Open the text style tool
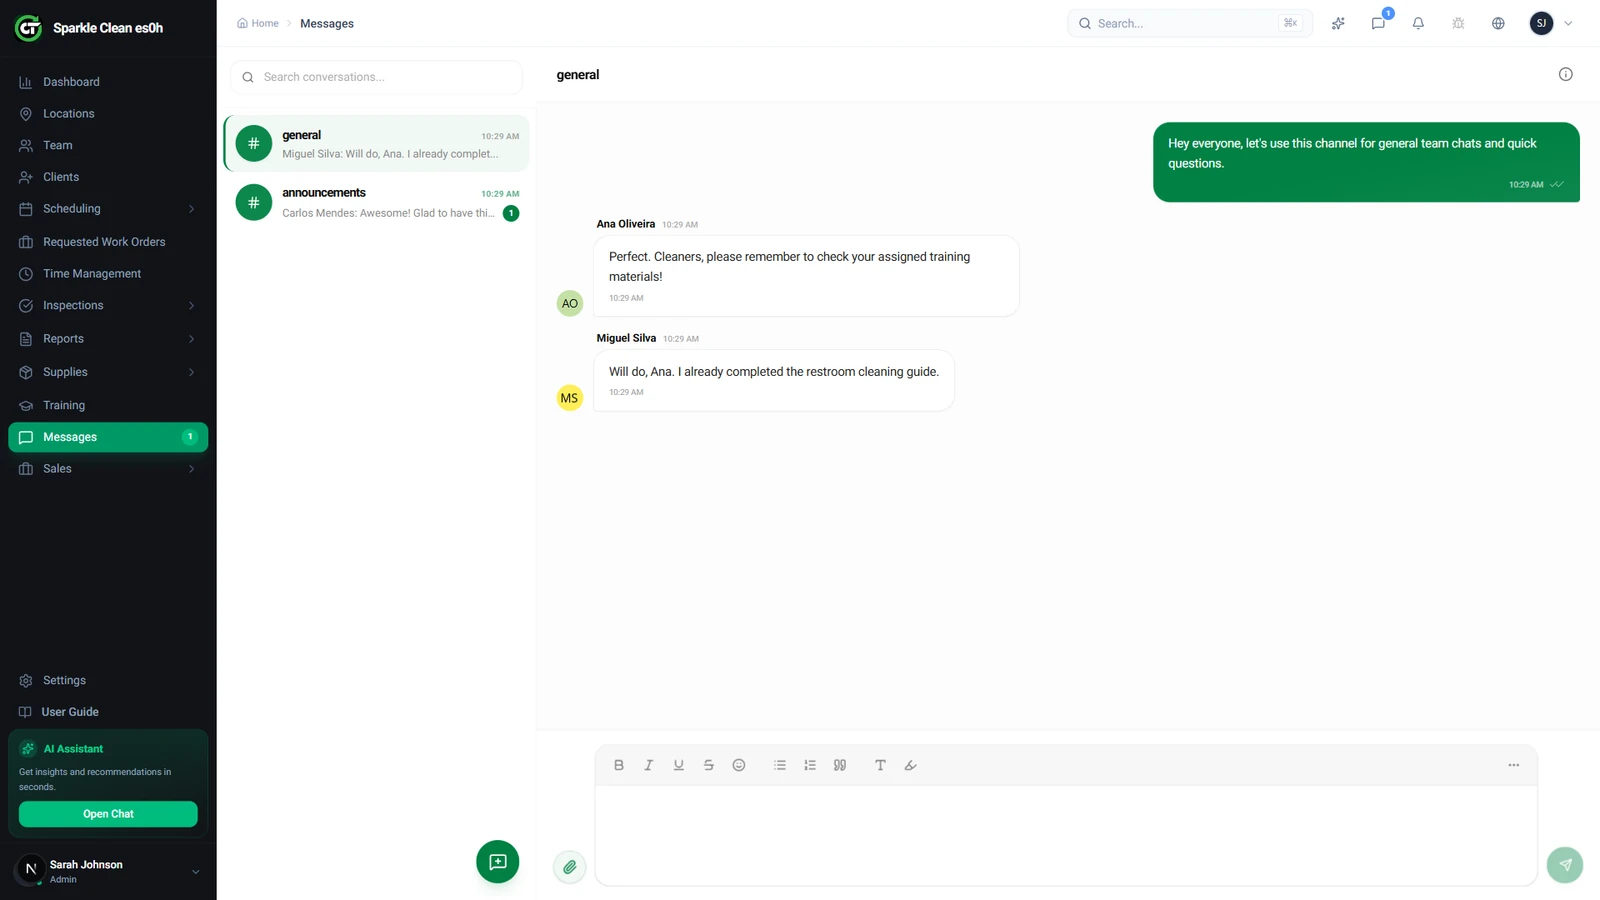This screenshot has height=900, width=1600. pos(880,765)
